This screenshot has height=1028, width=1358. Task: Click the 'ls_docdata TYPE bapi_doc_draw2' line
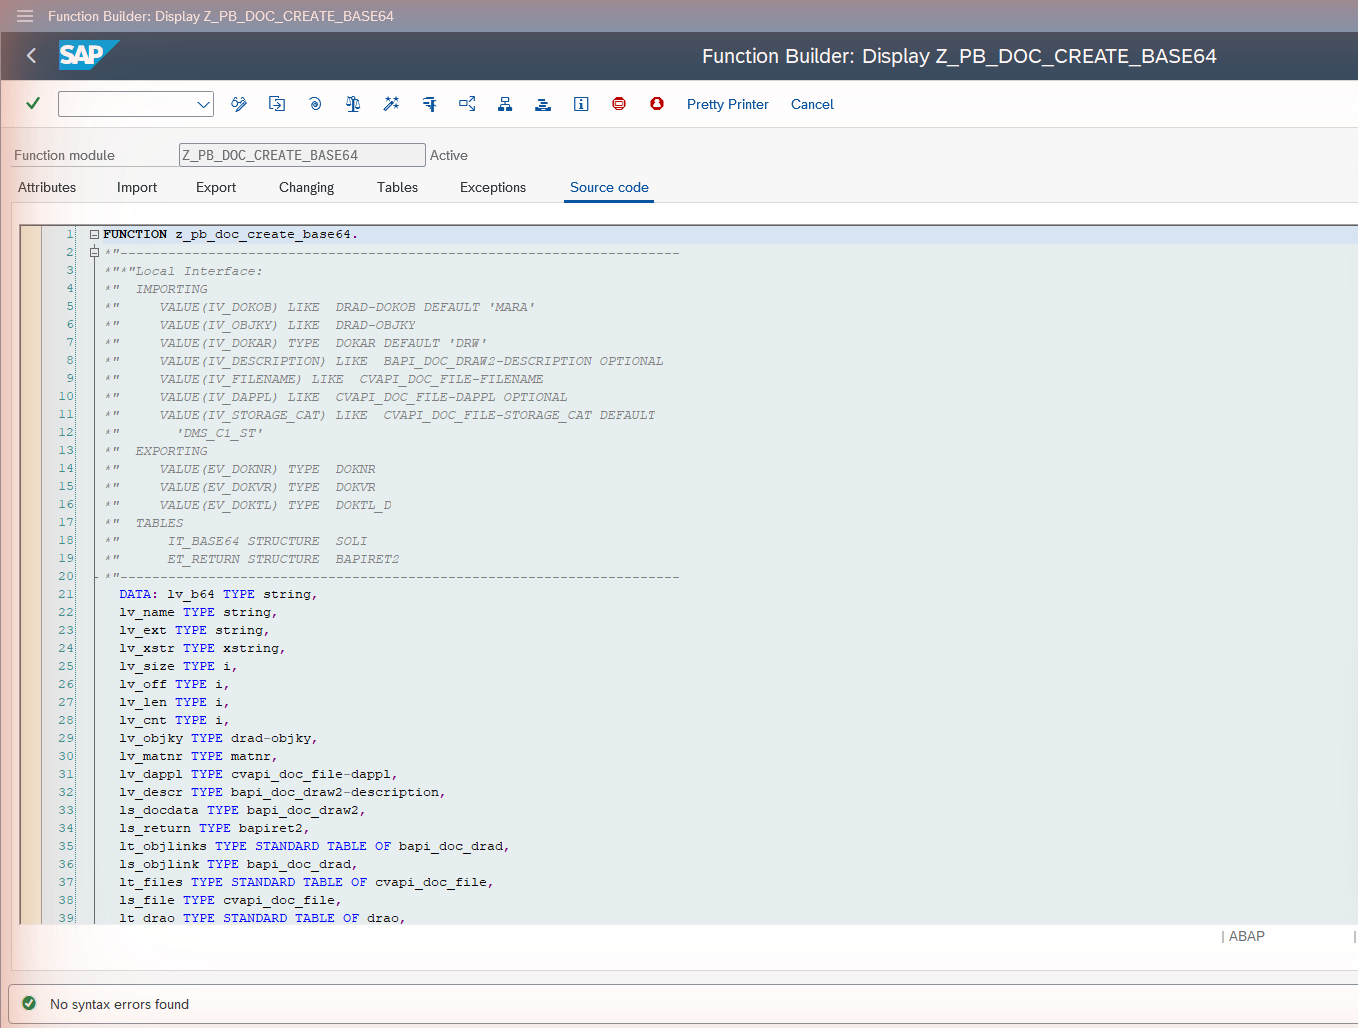pos(242,810)
